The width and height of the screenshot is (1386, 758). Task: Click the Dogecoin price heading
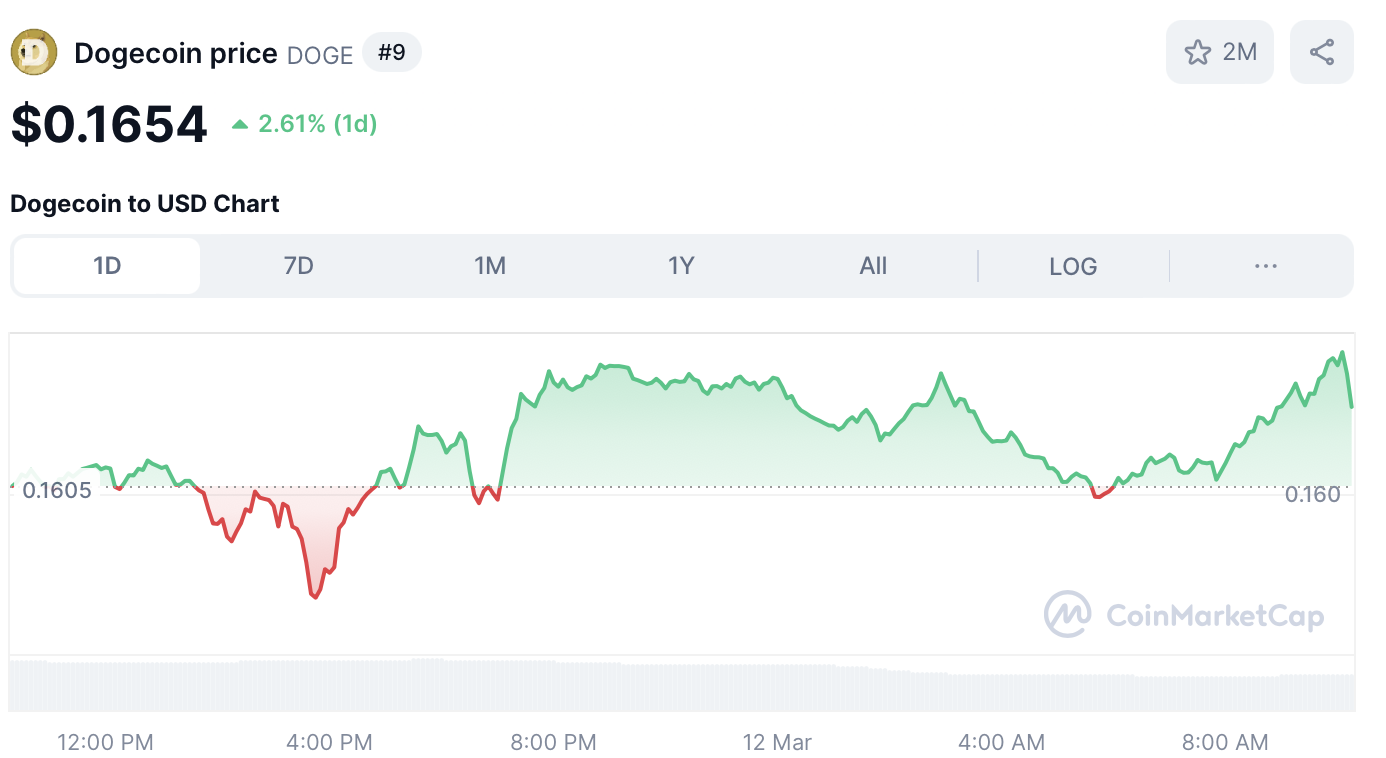pos(176,53)
